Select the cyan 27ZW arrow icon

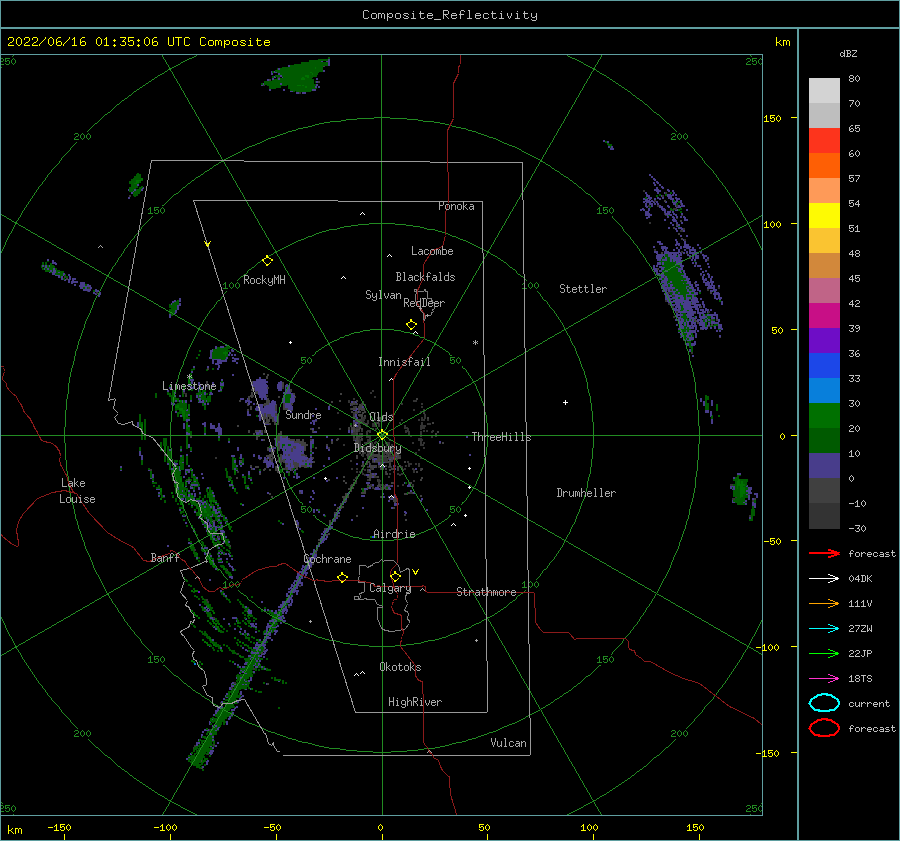(x=824, y=628)
